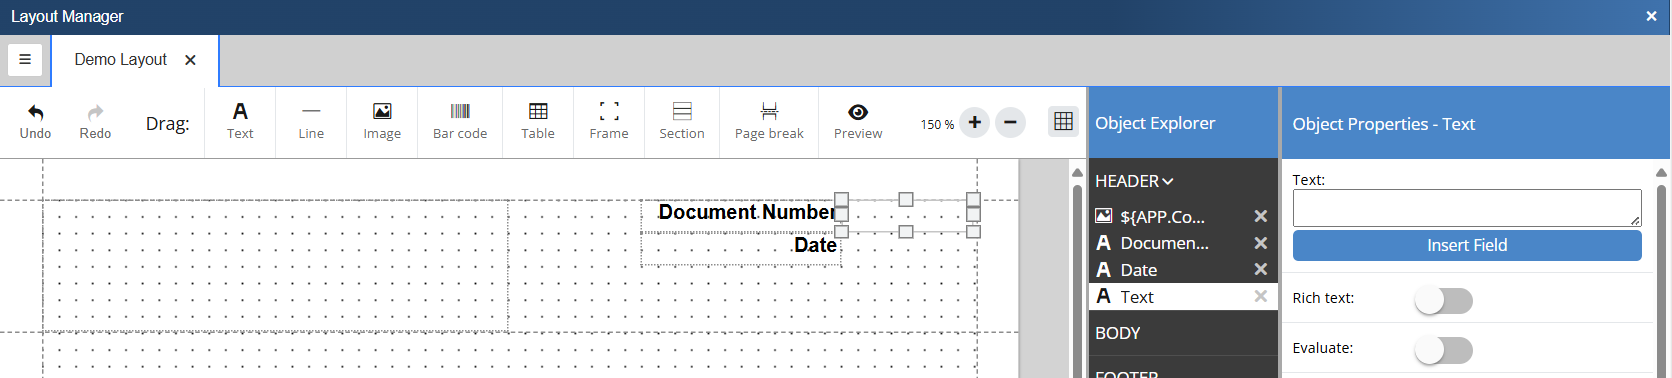Open the layout Preview

click(858, 122)
